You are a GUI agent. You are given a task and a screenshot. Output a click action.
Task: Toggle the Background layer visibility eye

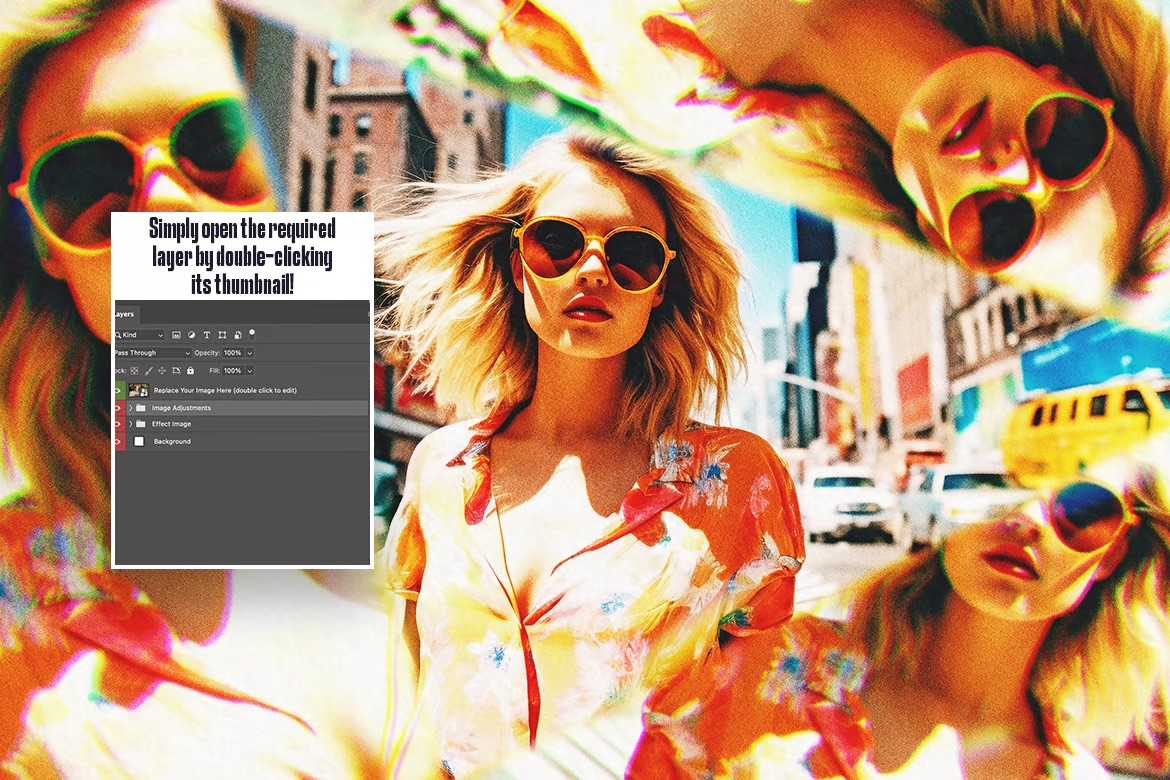click(115, 440)
